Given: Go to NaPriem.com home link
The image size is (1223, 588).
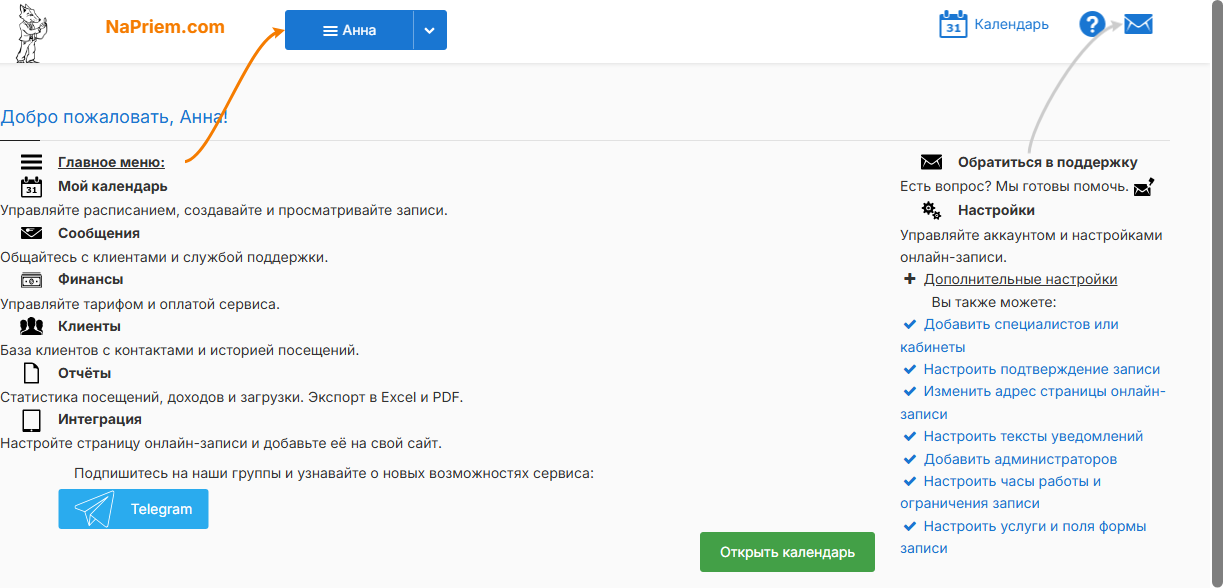Looking at the screenshot, I should point(165,27).
